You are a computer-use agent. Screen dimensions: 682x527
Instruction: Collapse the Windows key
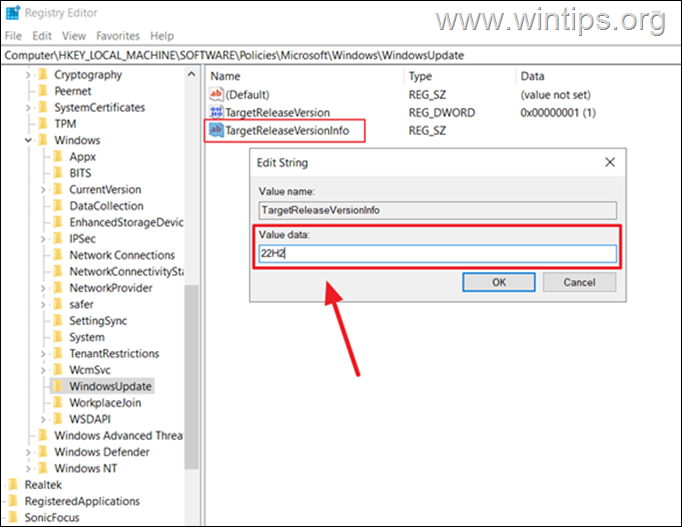pyautogui.click(x=28, y=140)
